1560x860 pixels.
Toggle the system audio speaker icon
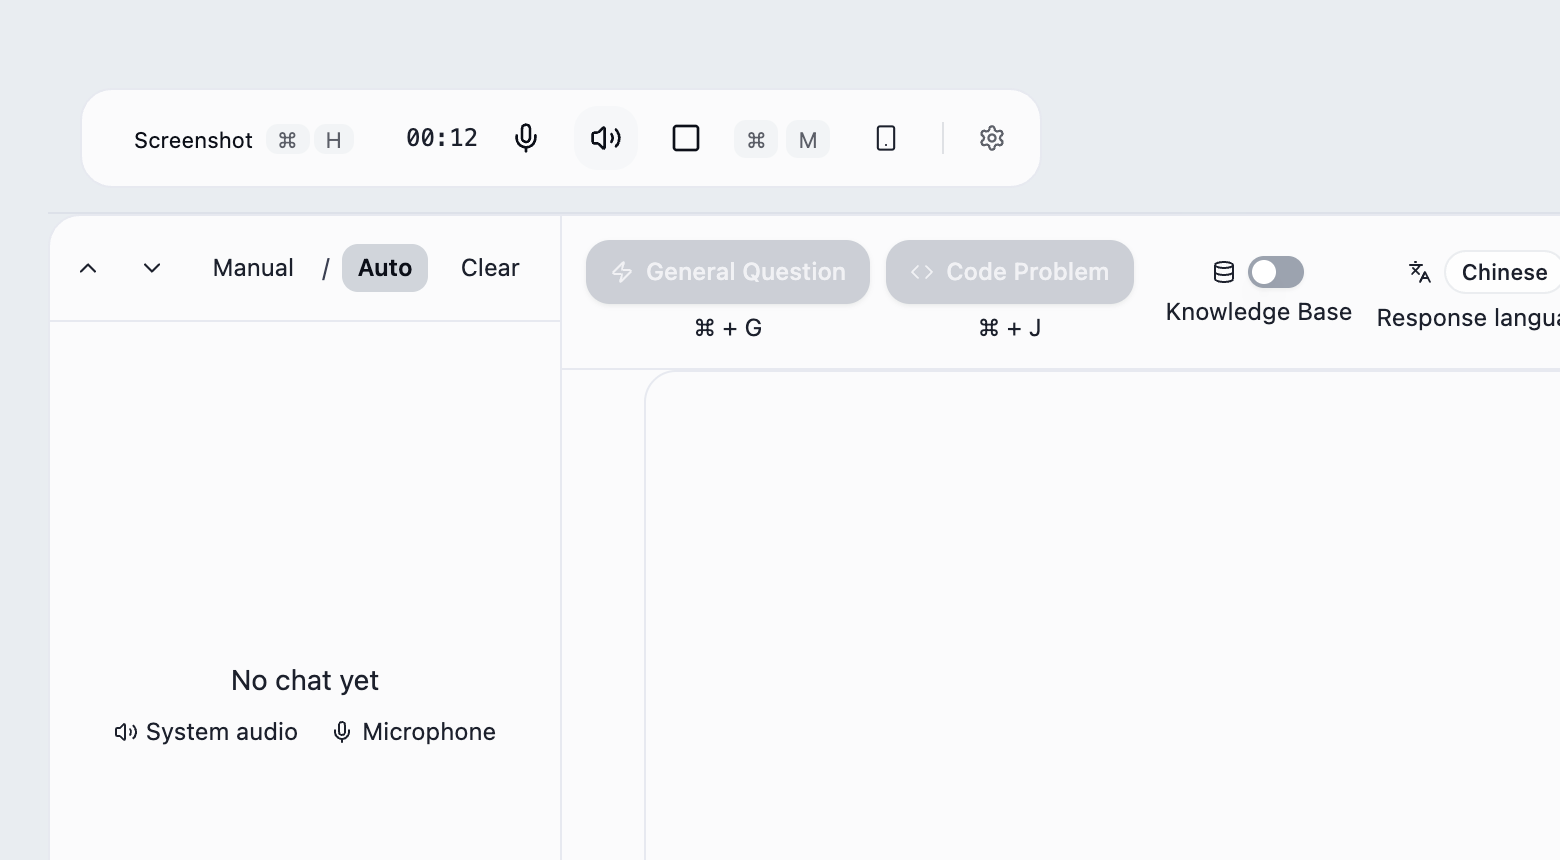click(606, 138)
